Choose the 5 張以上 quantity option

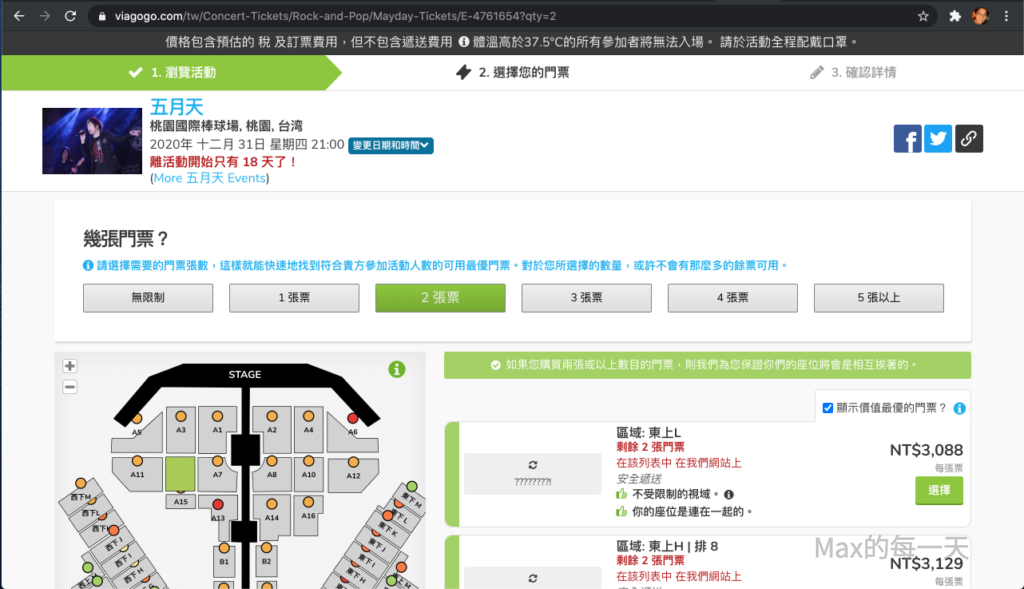tap(879, 298)
